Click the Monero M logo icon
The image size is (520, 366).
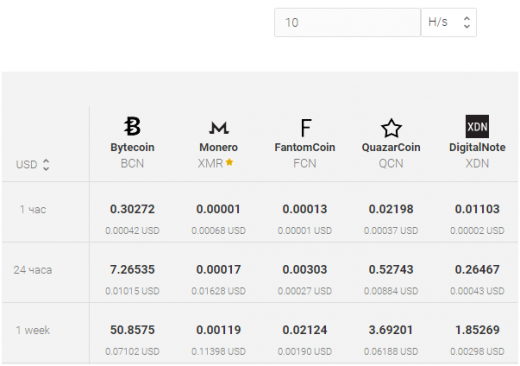coord(219,128)
